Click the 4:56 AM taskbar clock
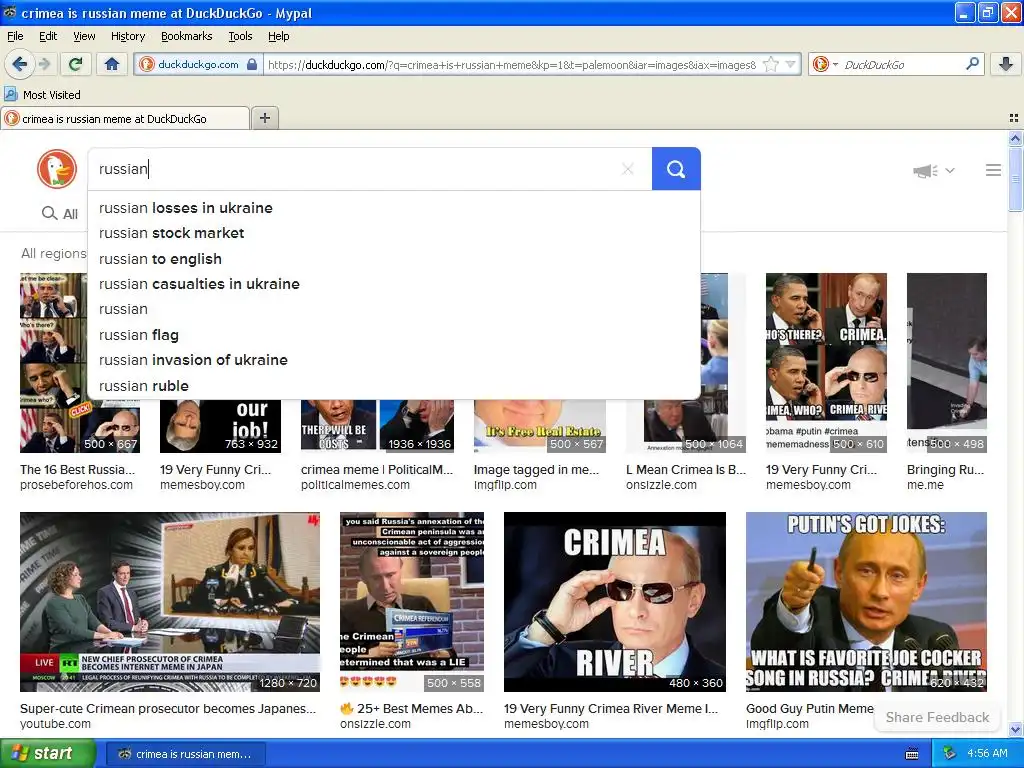 pyautogui.click(x=987, y=754)
